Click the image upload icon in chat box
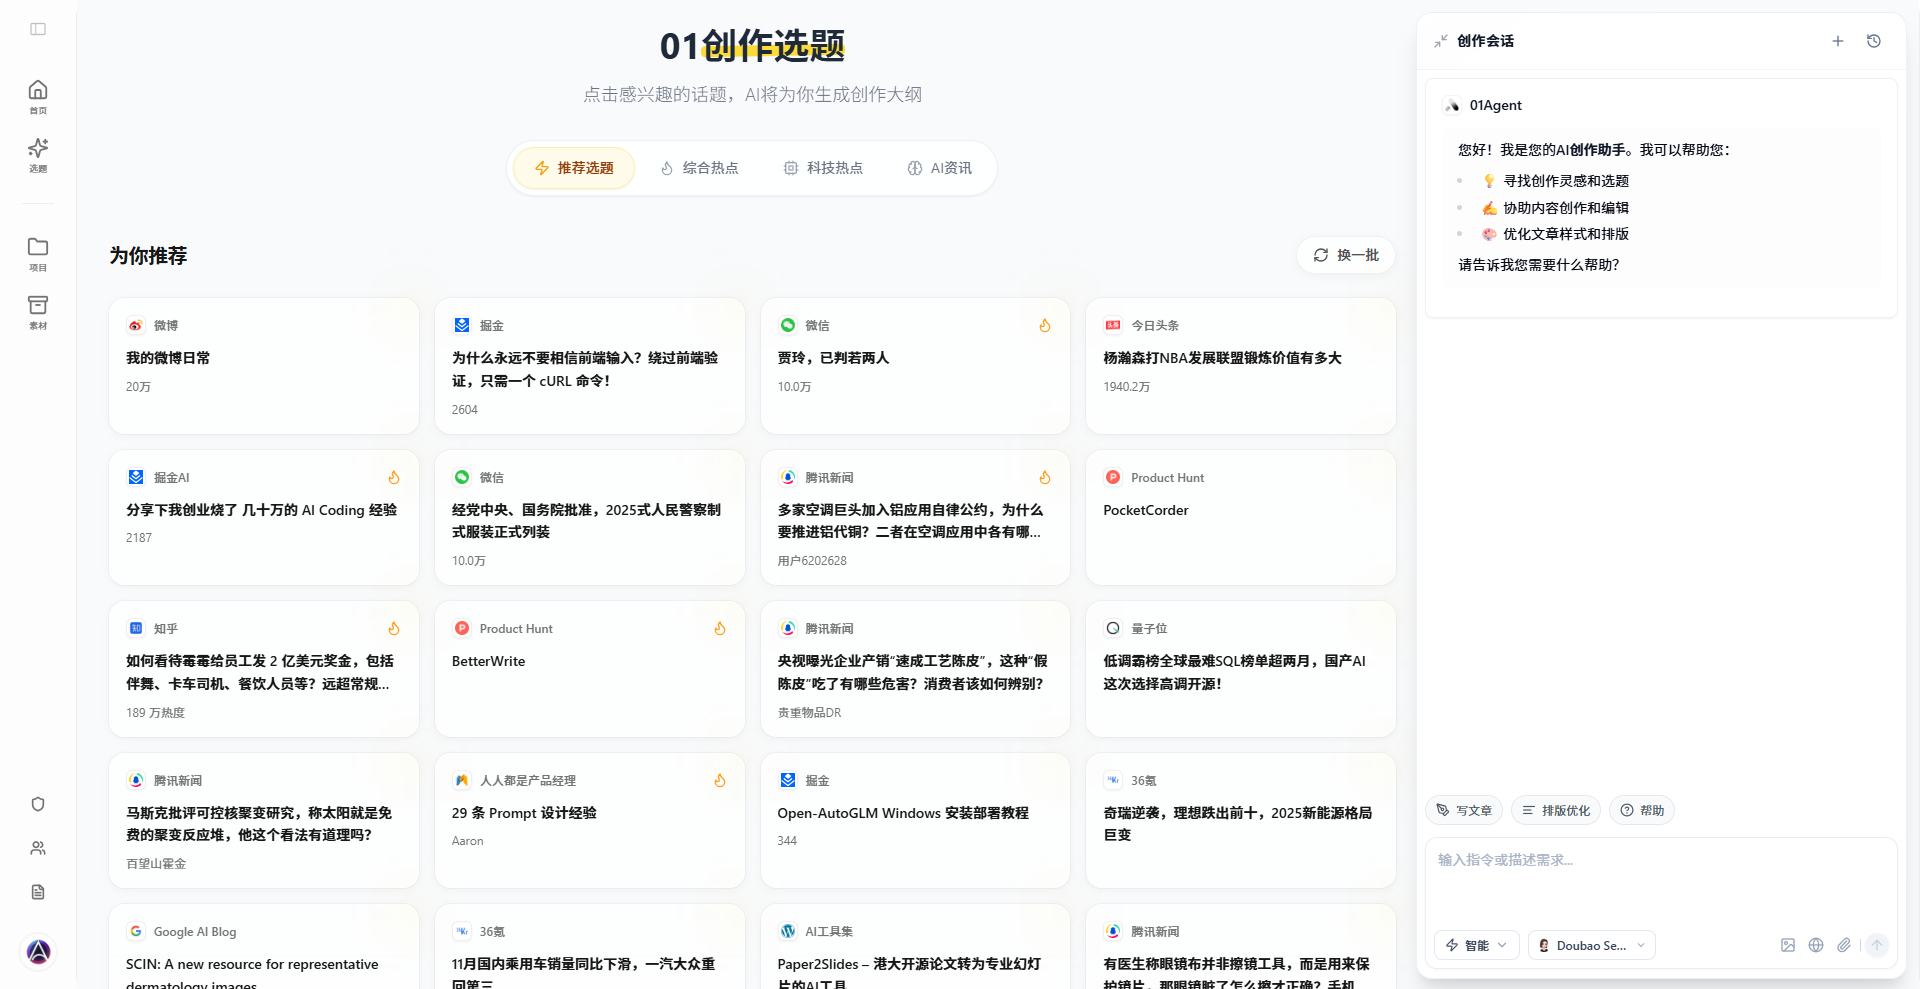The width and height of the screenshot is (1920, 989). point(1787,945)
